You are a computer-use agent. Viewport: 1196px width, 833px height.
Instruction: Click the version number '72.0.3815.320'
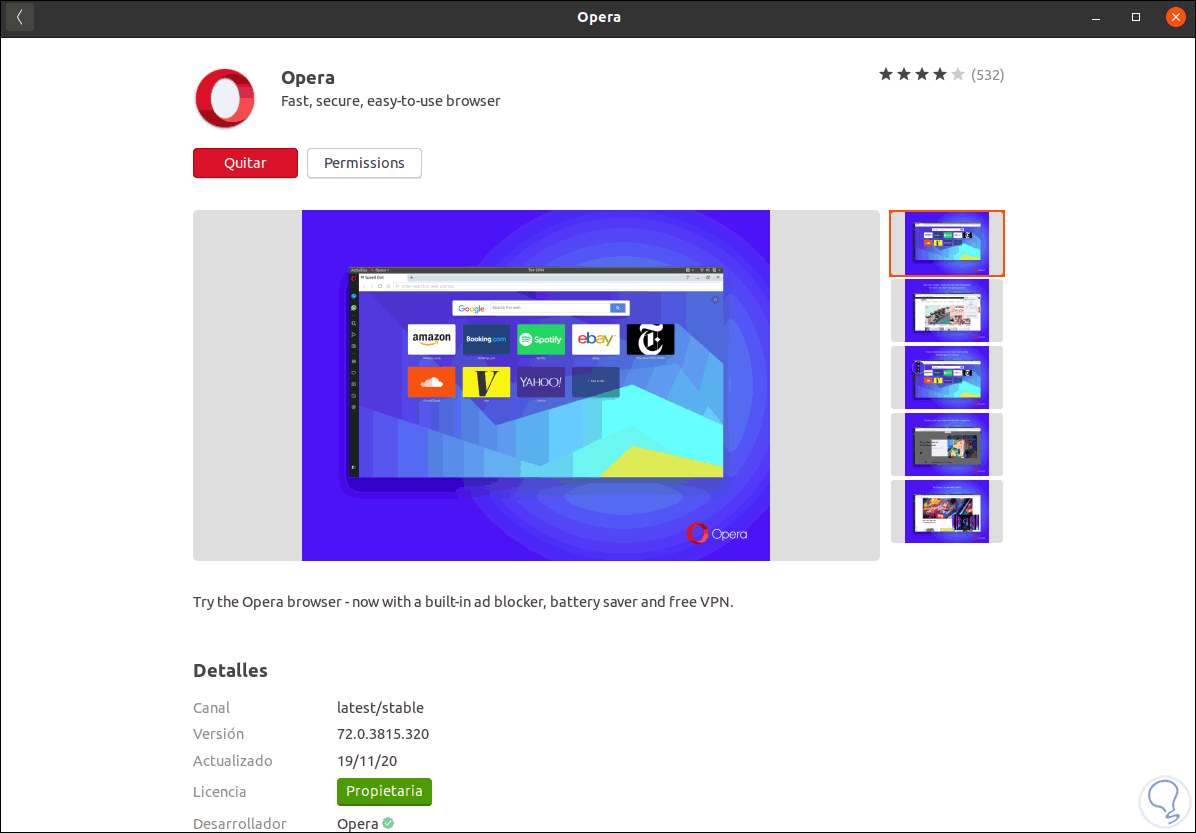point(383,734)
